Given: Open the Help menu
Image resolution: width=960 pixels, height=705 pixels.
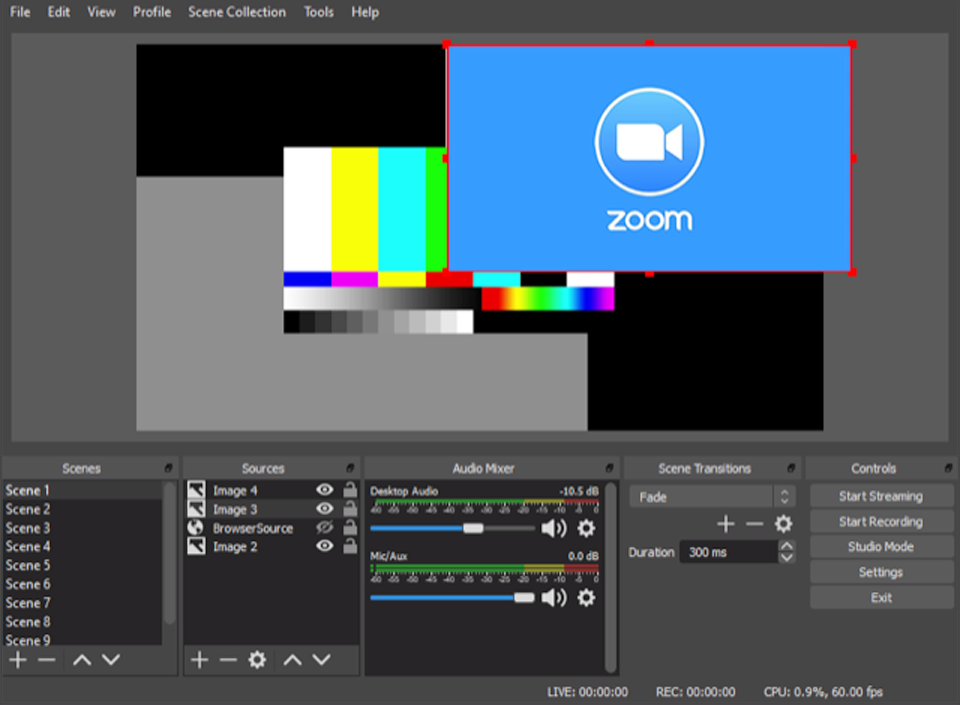Looking at the screenshot, I should (x=365, y=12).
